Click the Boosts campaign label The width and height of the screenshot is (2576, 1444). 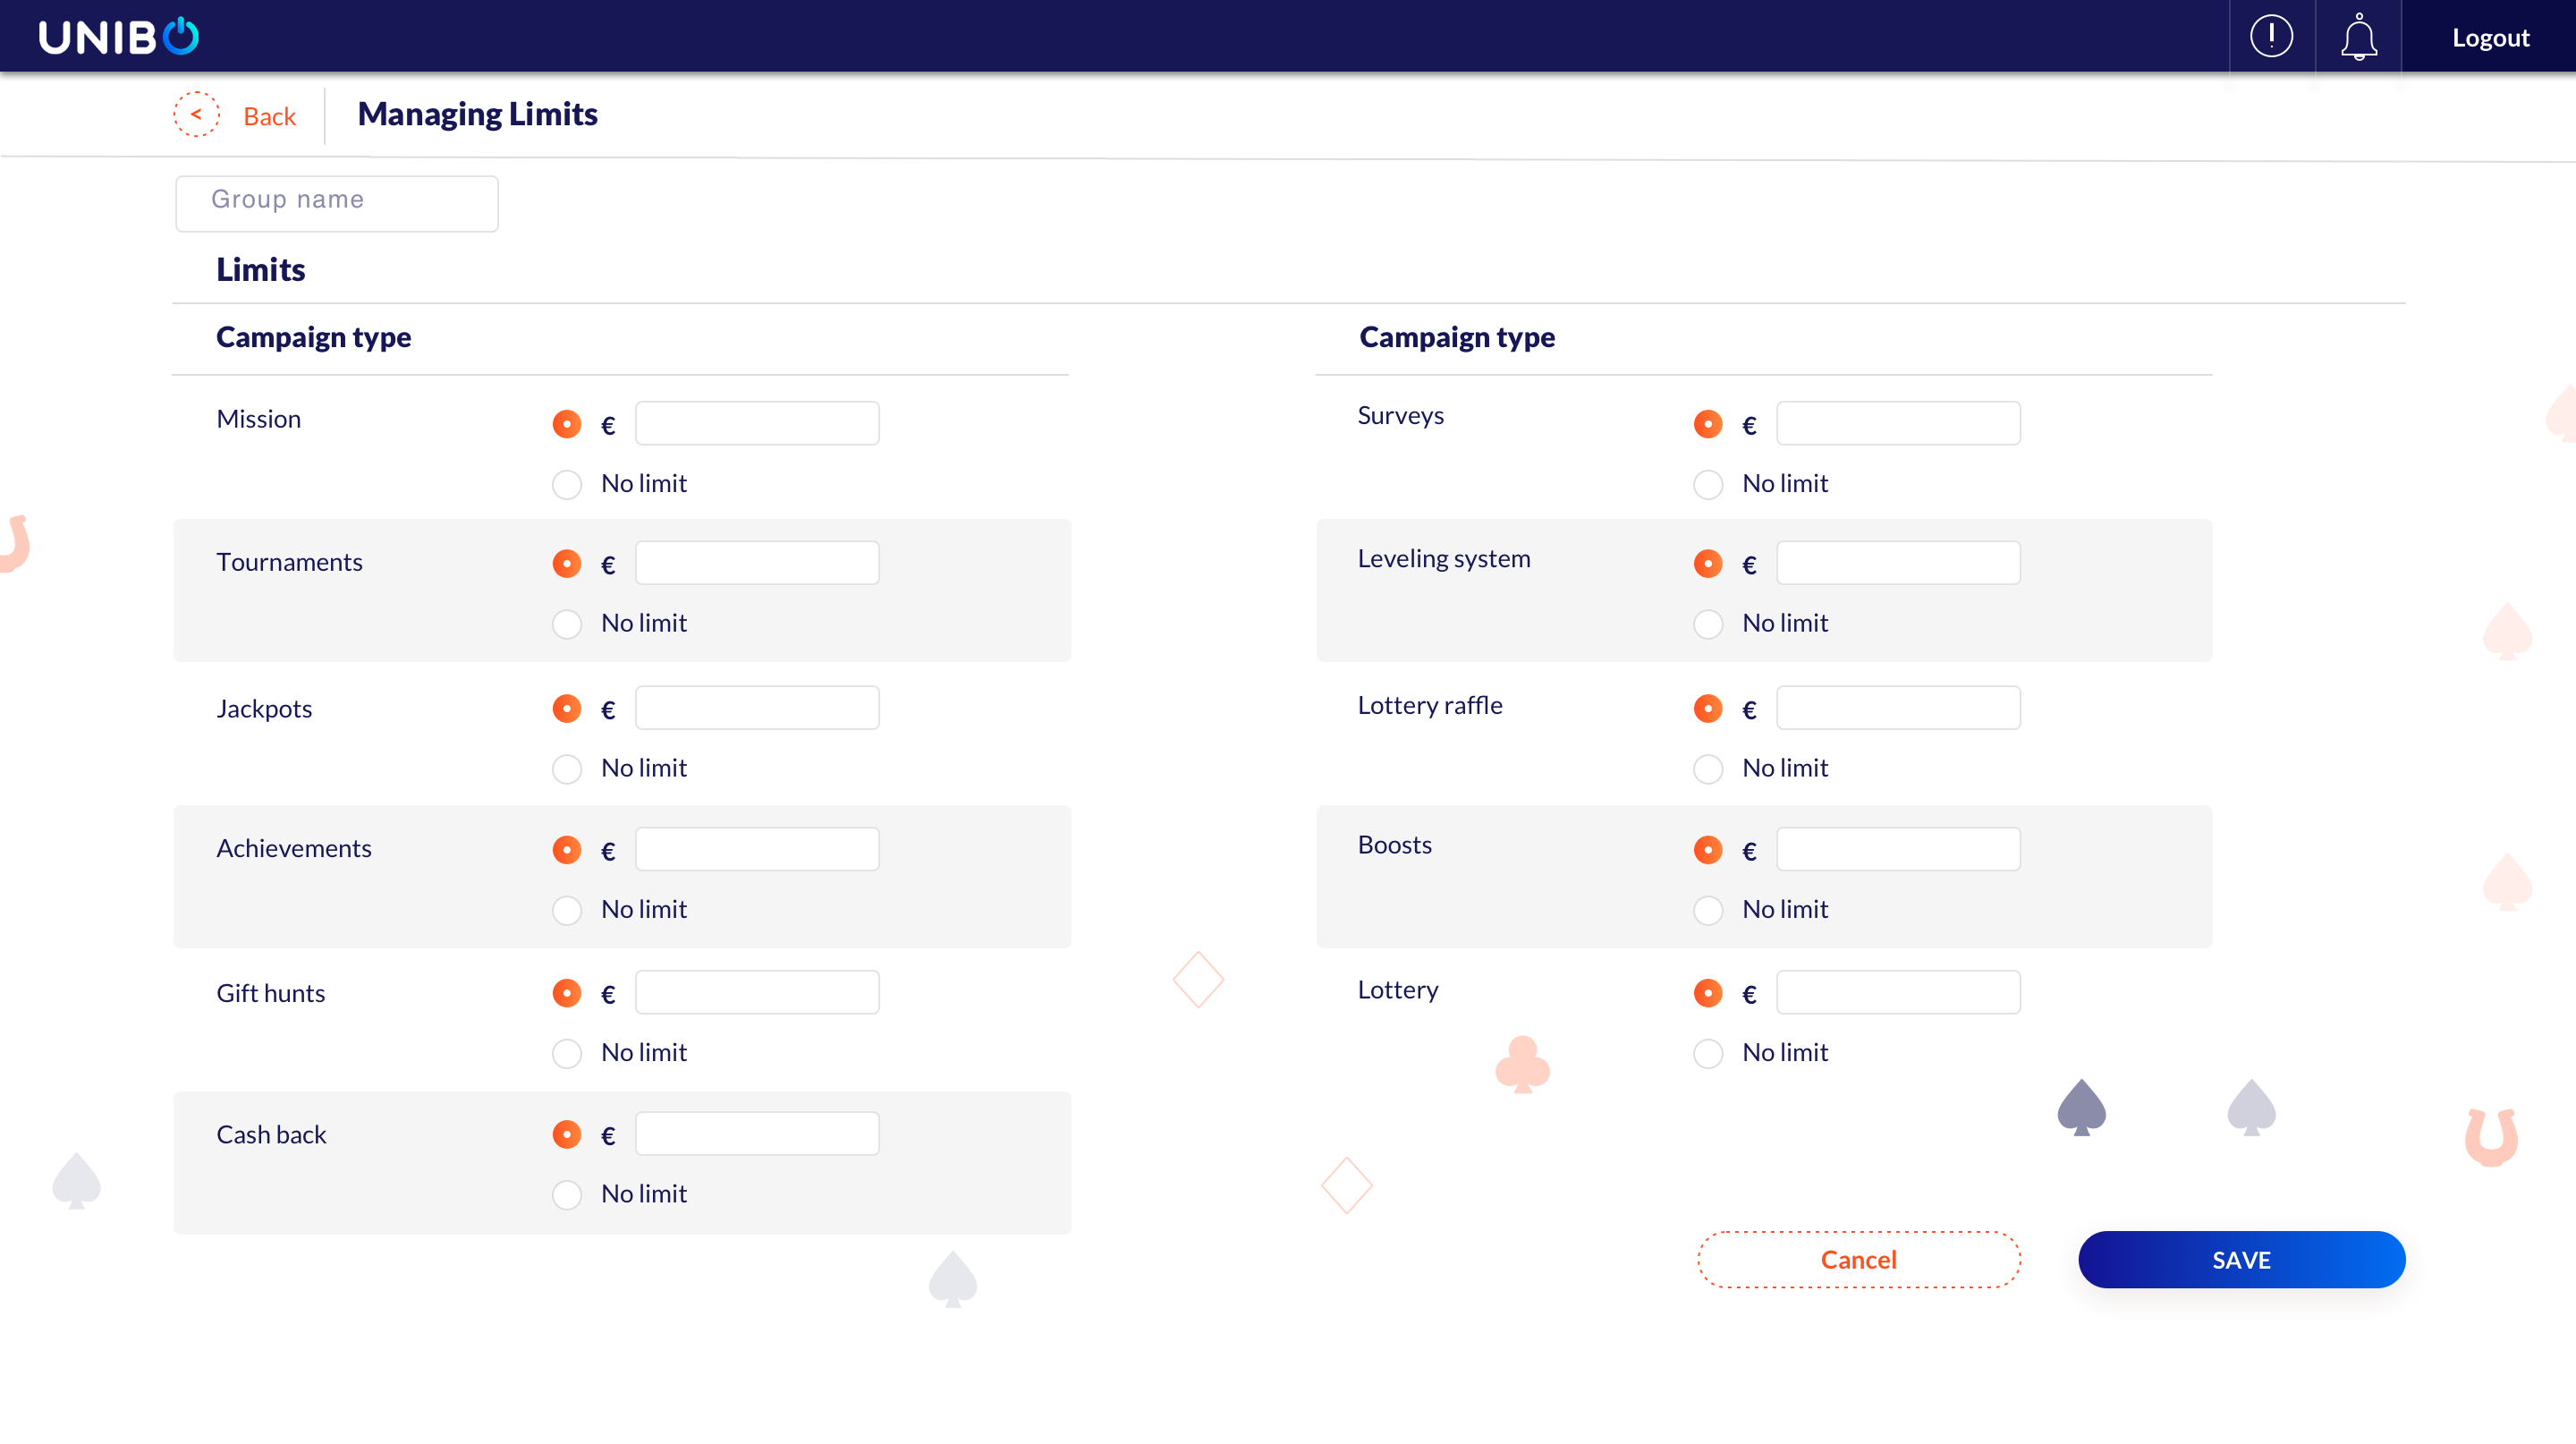pyautogui.click(x=1394, y=845)
